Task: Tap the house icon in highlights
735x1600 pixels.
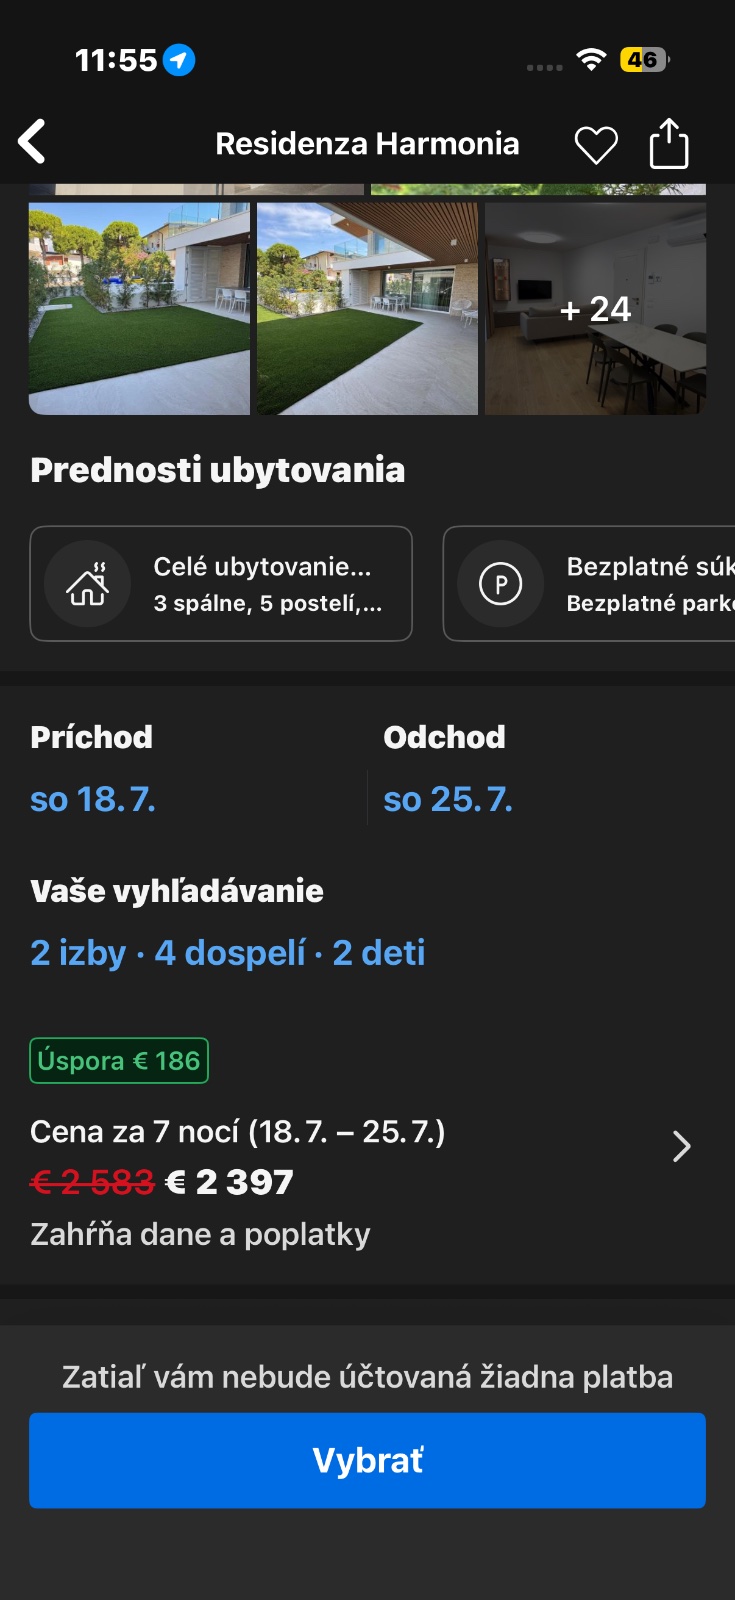Action: coord(88,584)
